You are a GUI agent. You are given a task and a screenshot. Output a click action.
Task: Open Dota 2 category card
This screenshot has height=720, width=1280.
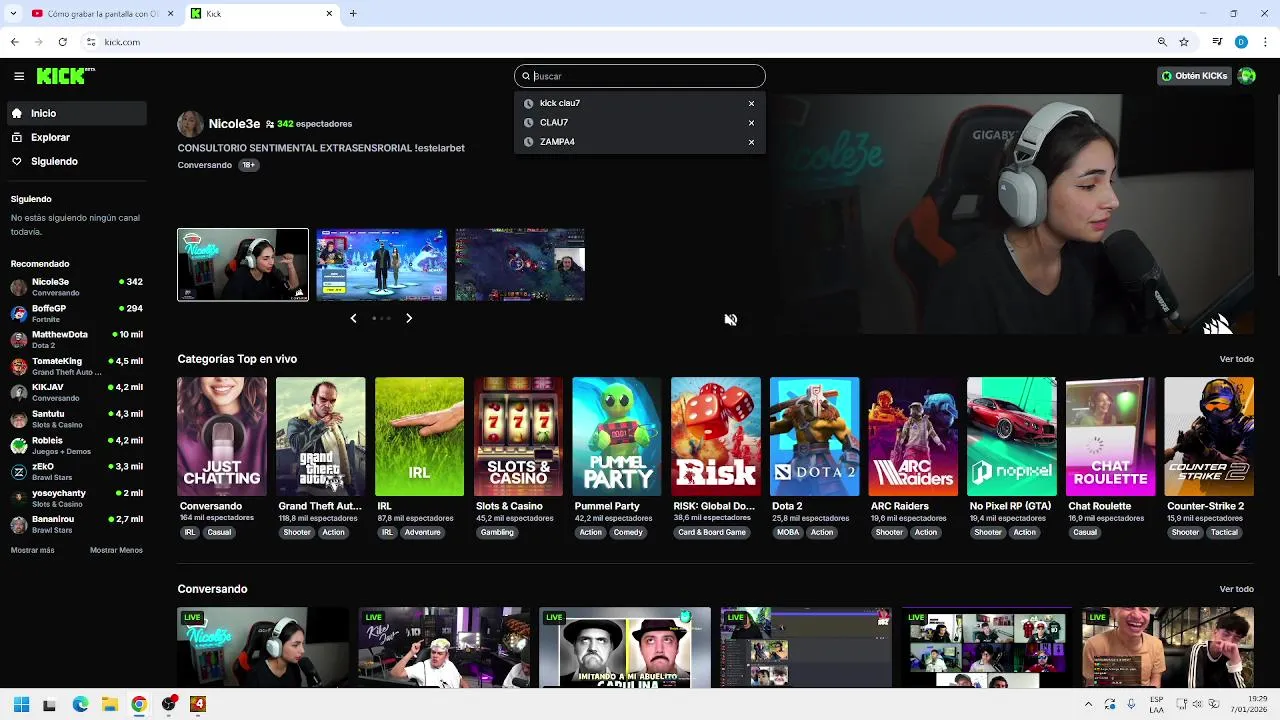815,436
